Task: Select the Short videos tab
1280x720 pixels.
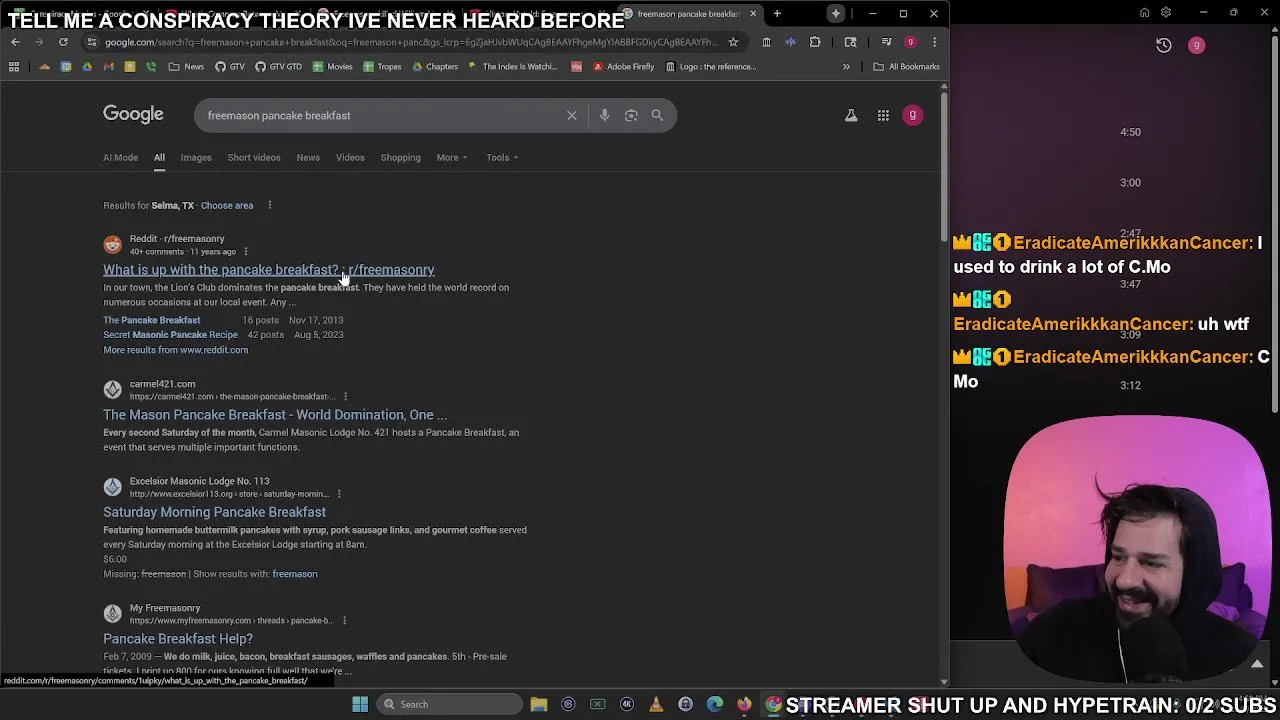Action: click(x=254, y=157)
